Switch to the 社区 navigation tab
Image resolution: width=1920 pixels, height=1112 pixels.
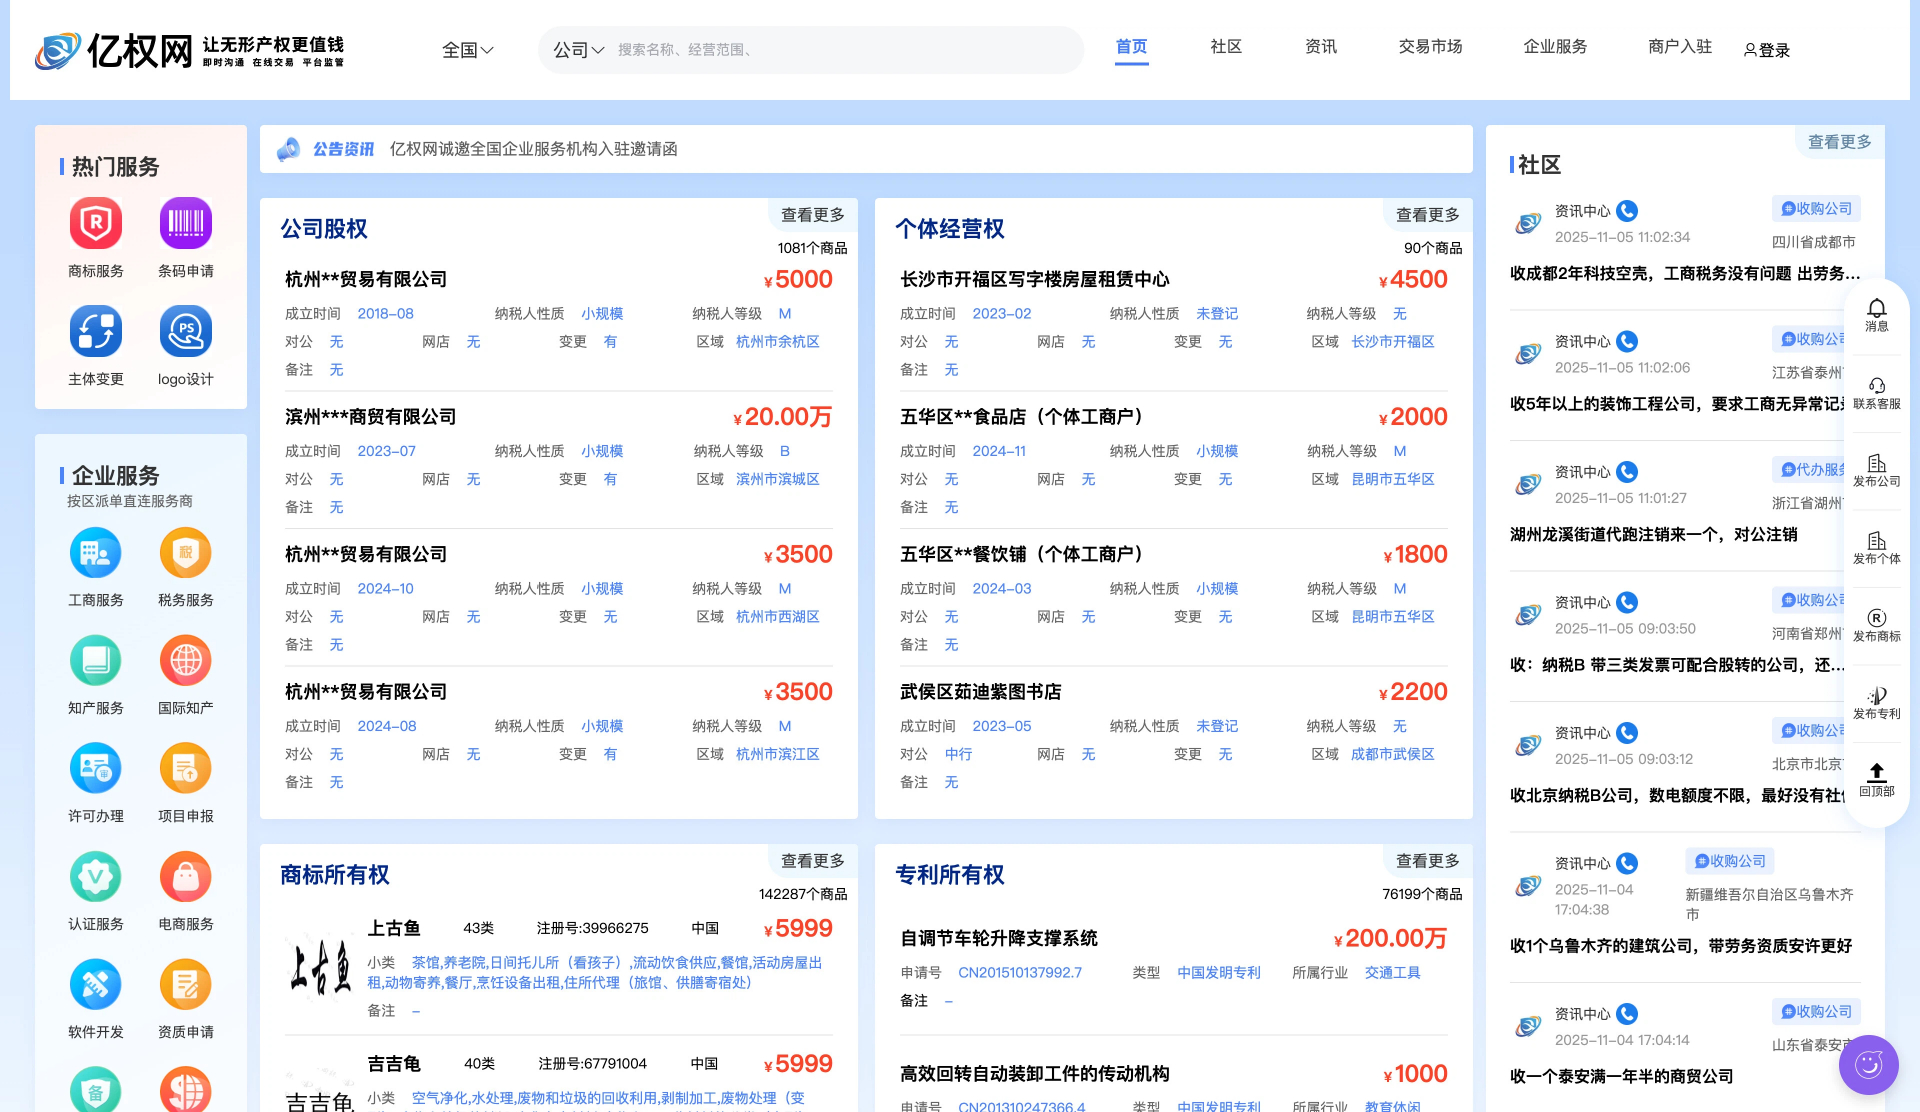1226,46
